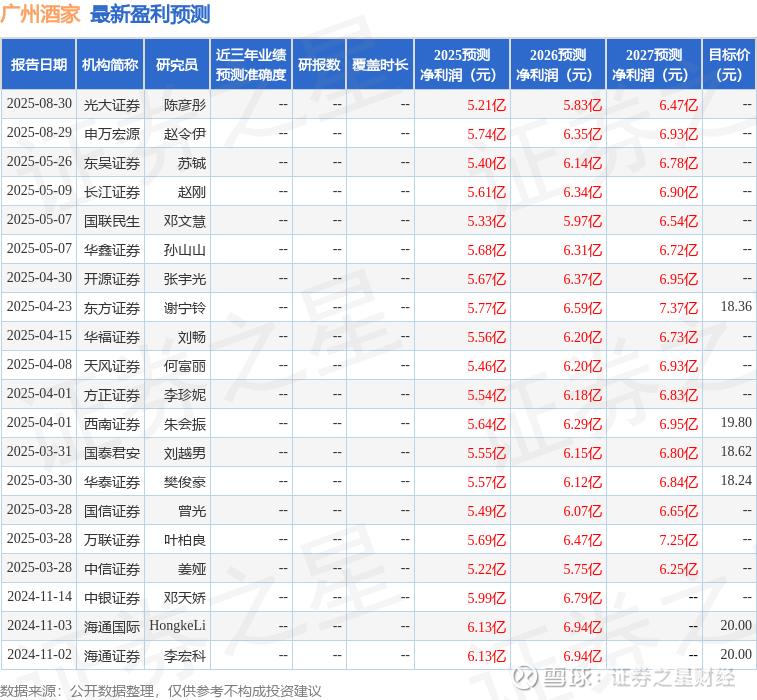The width and height of the screenshot is (757, 700).
Task: Click 2026 forecast value 5.75亿
Action: (582, 569)
